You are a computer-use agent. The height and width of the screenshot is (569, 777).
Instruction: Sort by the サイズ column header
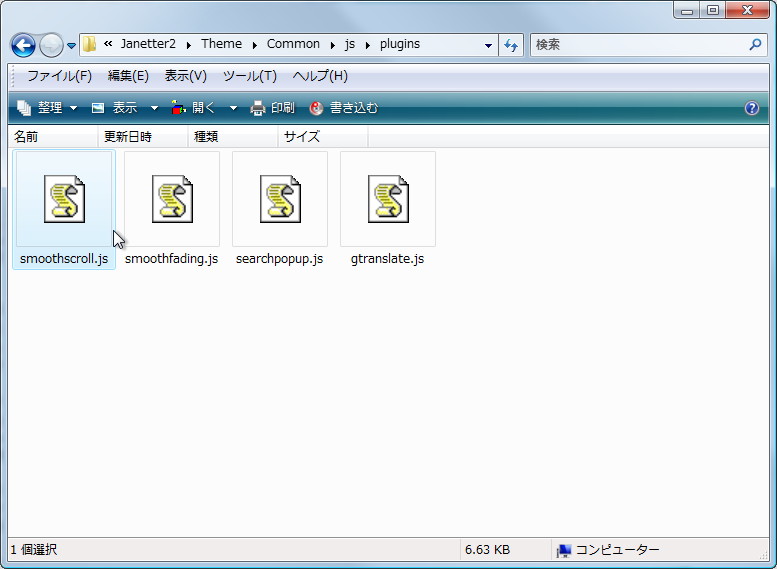pyautogui.click(x=323, y=137)
